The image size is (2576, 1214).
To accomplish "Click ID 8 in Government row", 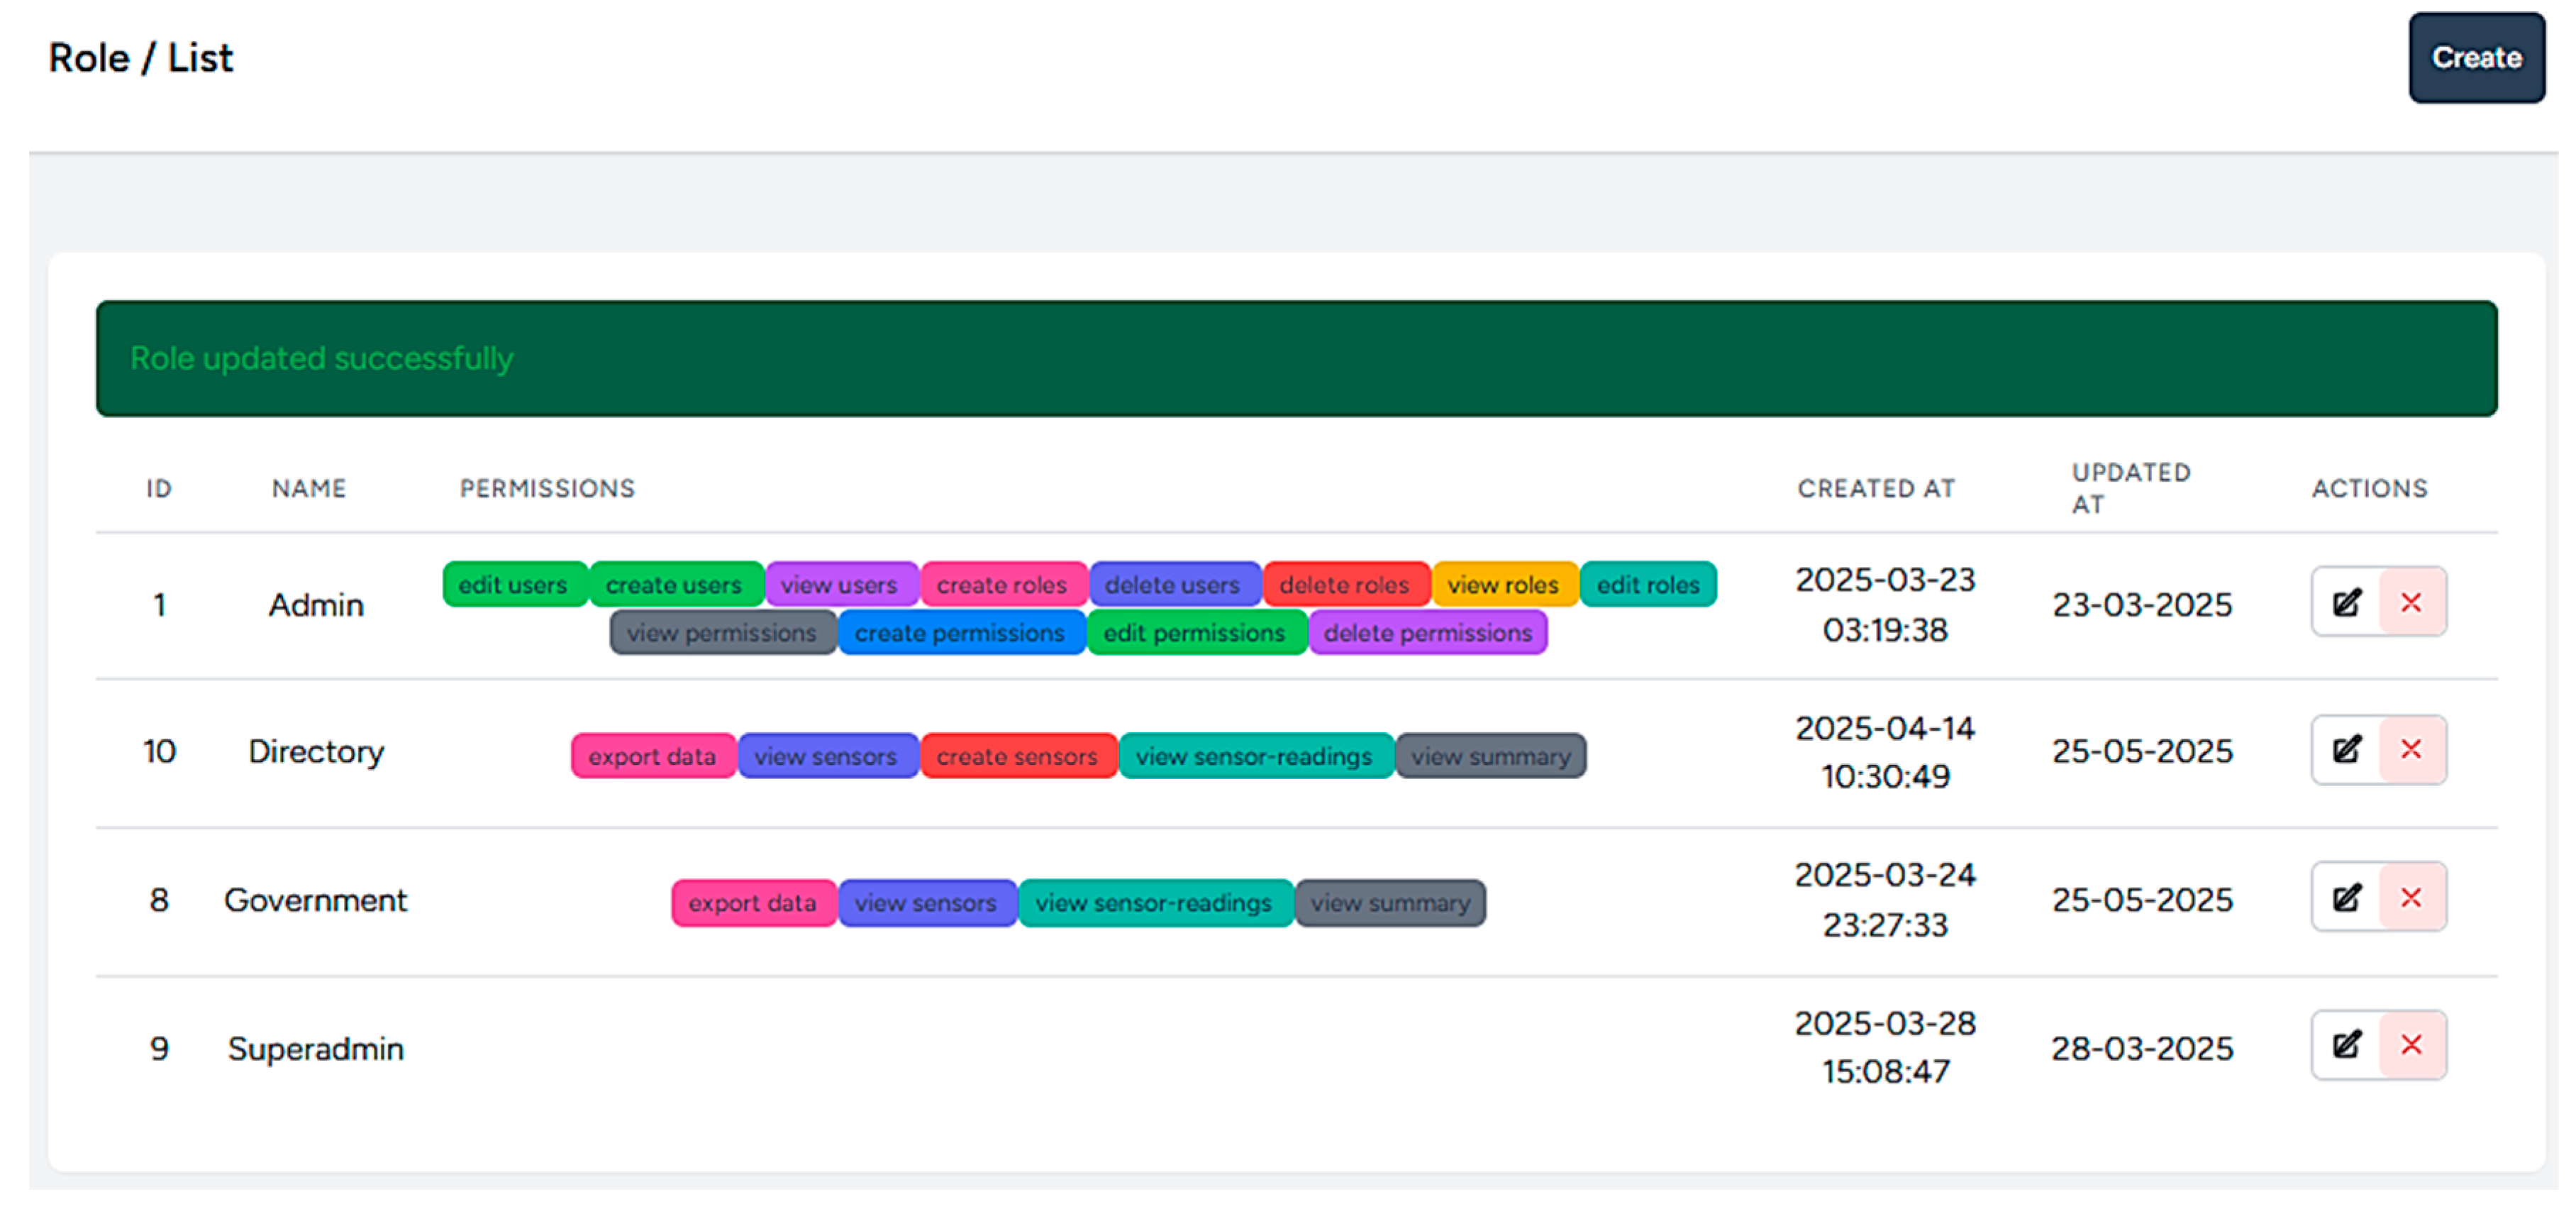I will [x=159, y=900].
